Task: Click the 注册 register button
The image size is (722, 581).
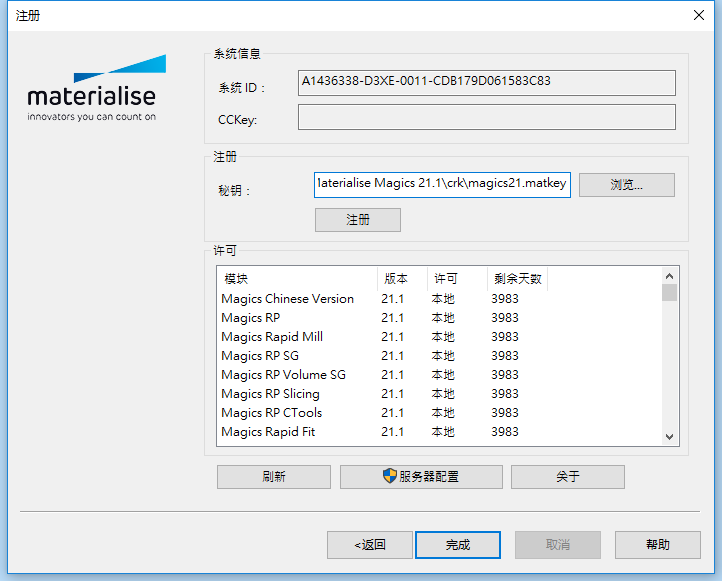Action: click(357, 220)
